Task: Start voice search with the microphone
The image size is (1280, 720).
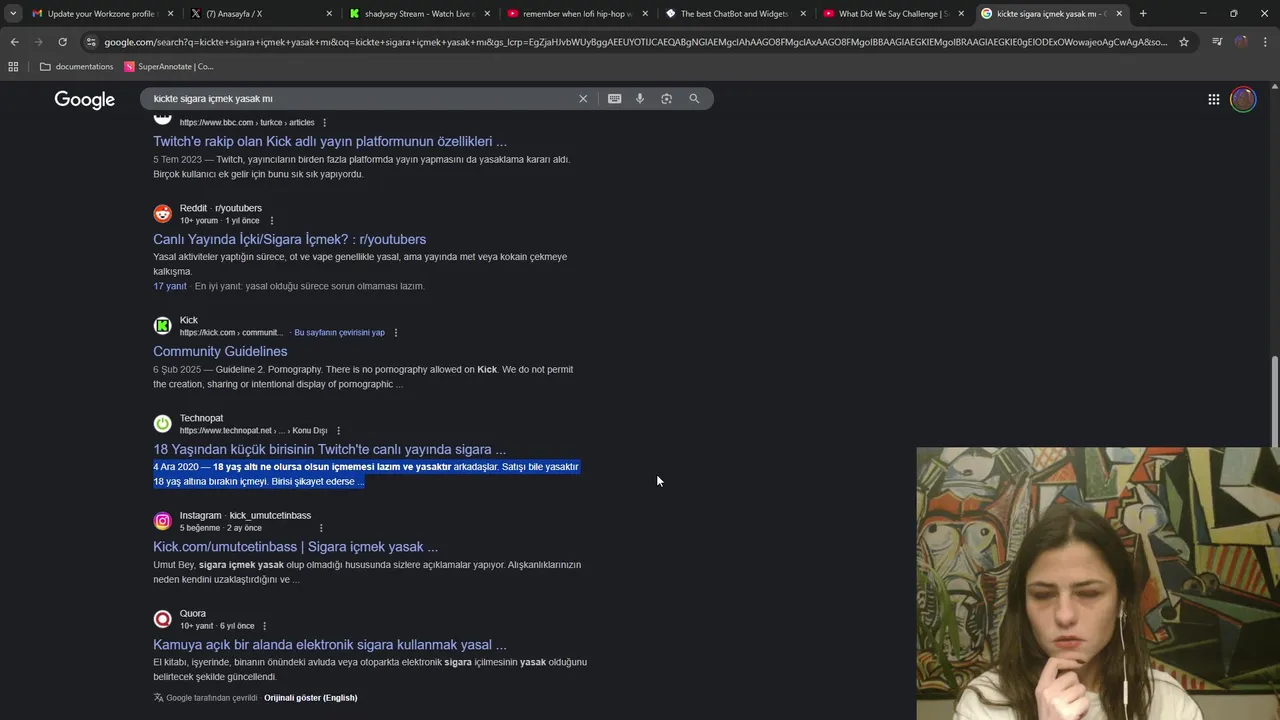Action: (x=640, y=99)
